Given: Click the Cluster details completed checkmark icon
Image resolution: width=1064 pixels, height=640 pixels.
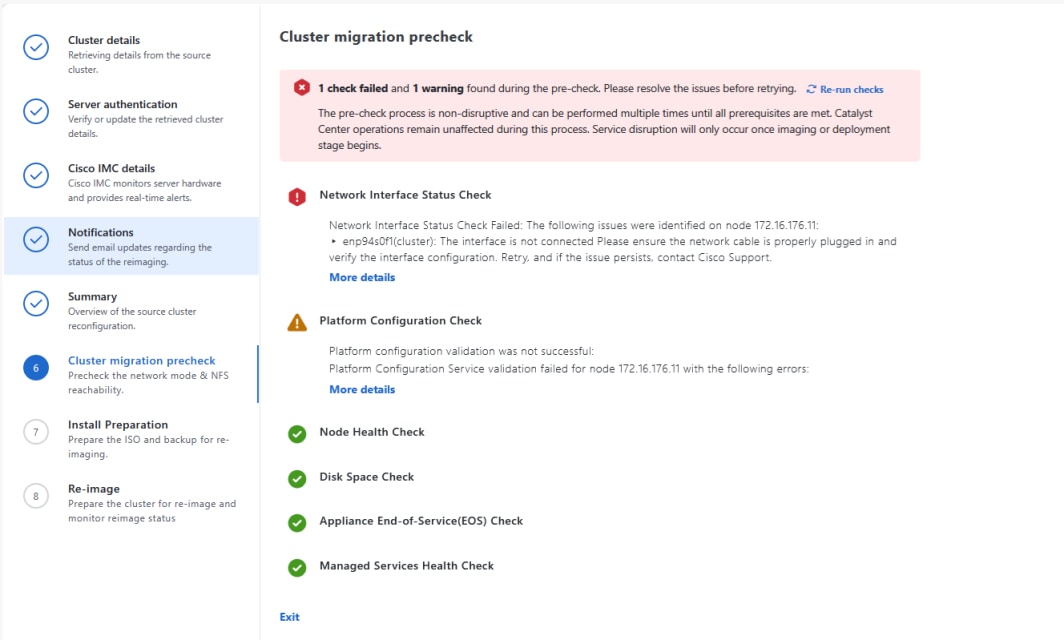Looking at the screenshot, I should (x=36, y=48).
